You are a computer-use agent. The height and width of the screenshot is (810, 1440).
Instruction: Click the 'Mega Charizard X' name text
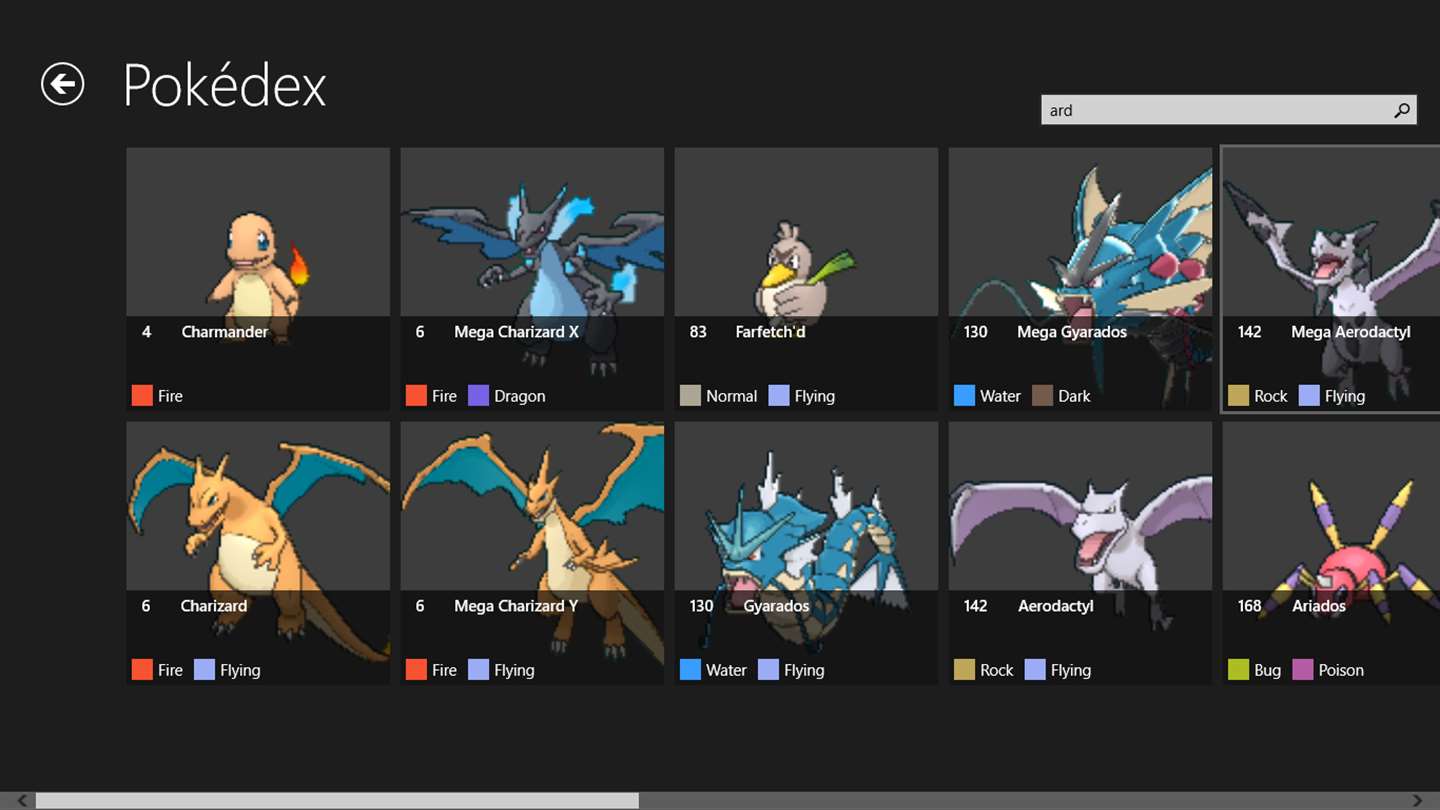(x=516, y=332)
